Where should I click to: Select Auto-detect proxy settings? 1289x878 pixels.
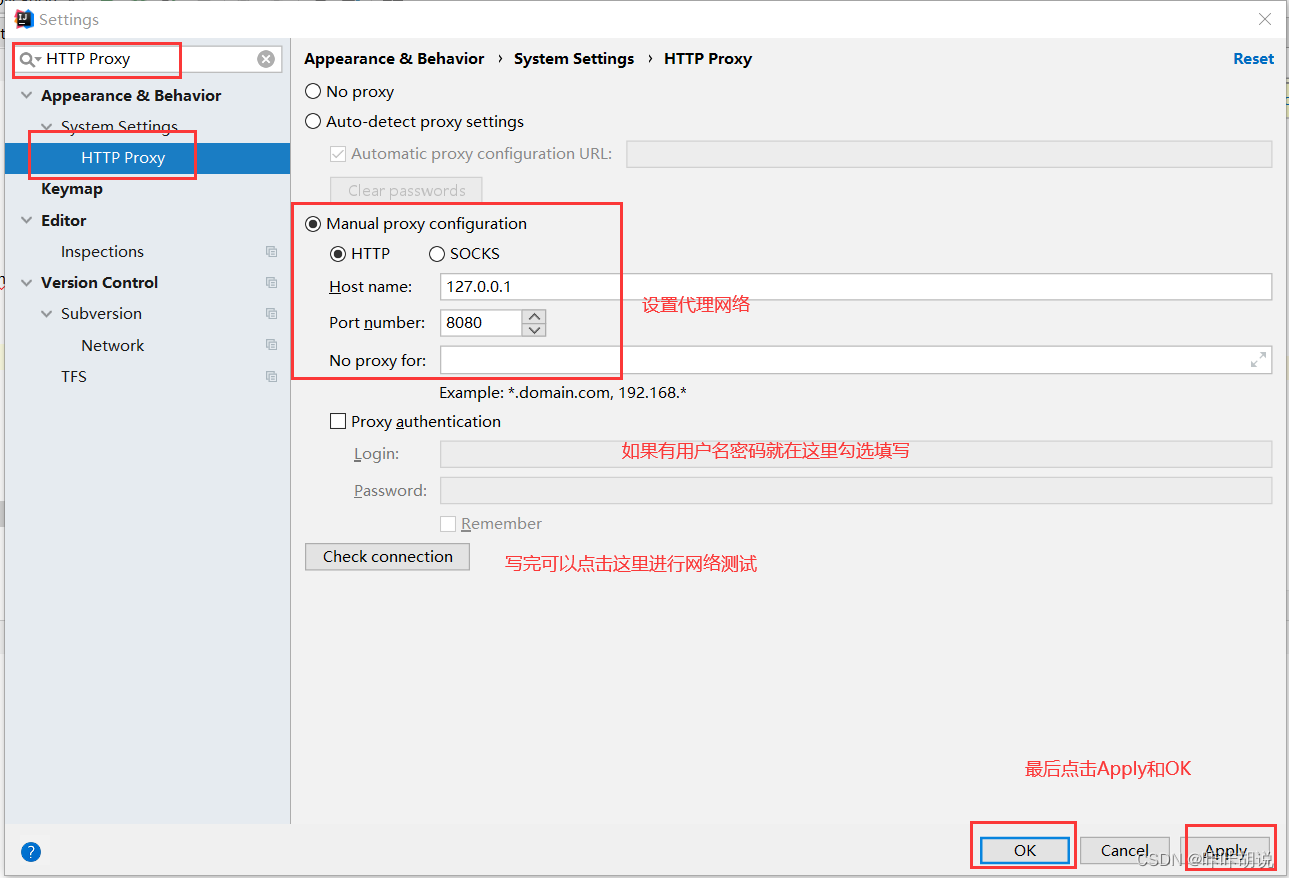313,121
